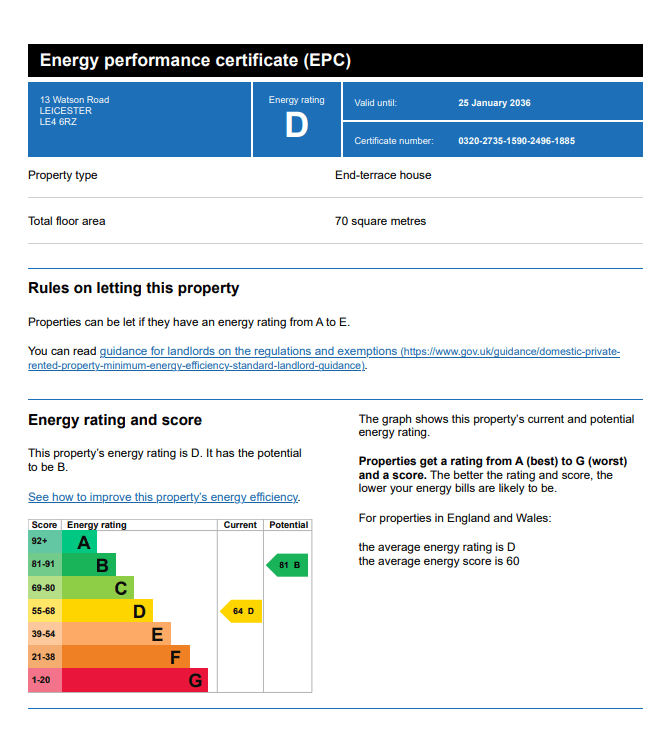Click the yellow 64 D current rating arrow

pos(241,611)
